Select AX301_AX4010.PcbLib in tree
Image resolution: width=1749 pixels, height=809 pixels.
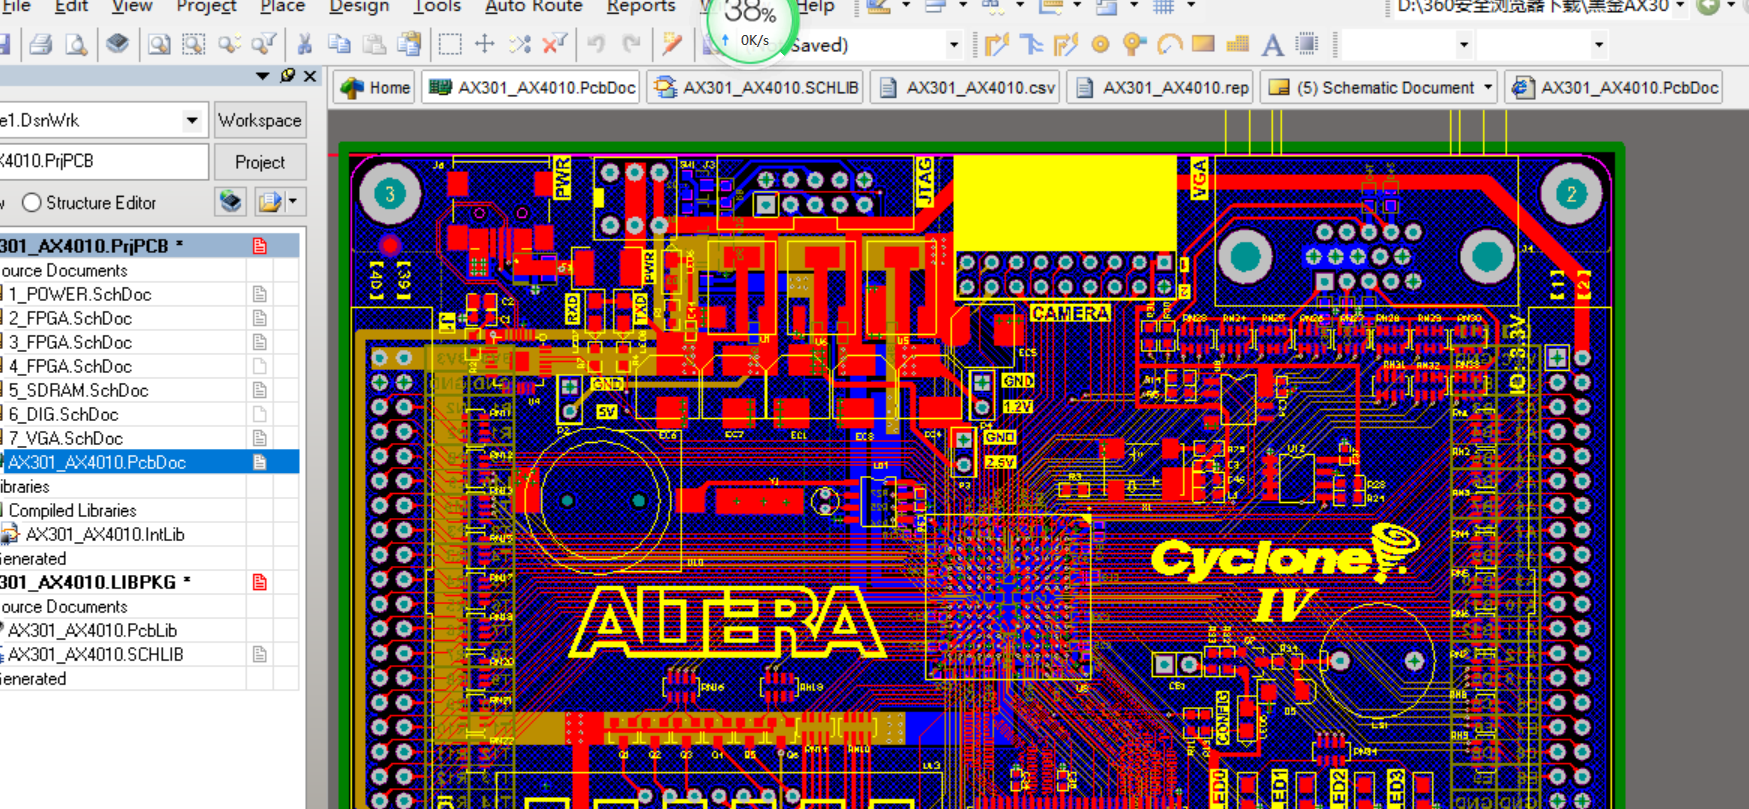click(92, 630)
